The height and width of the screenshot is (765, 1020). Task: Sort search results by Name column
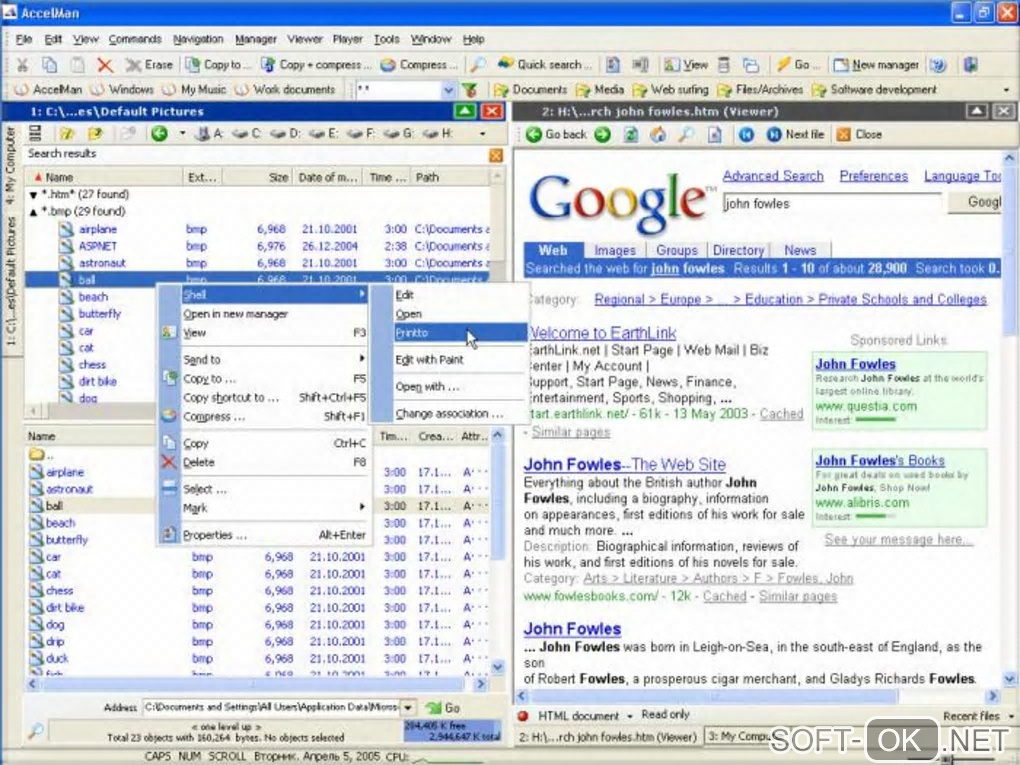pyautogui.click(x=104, y=177)
